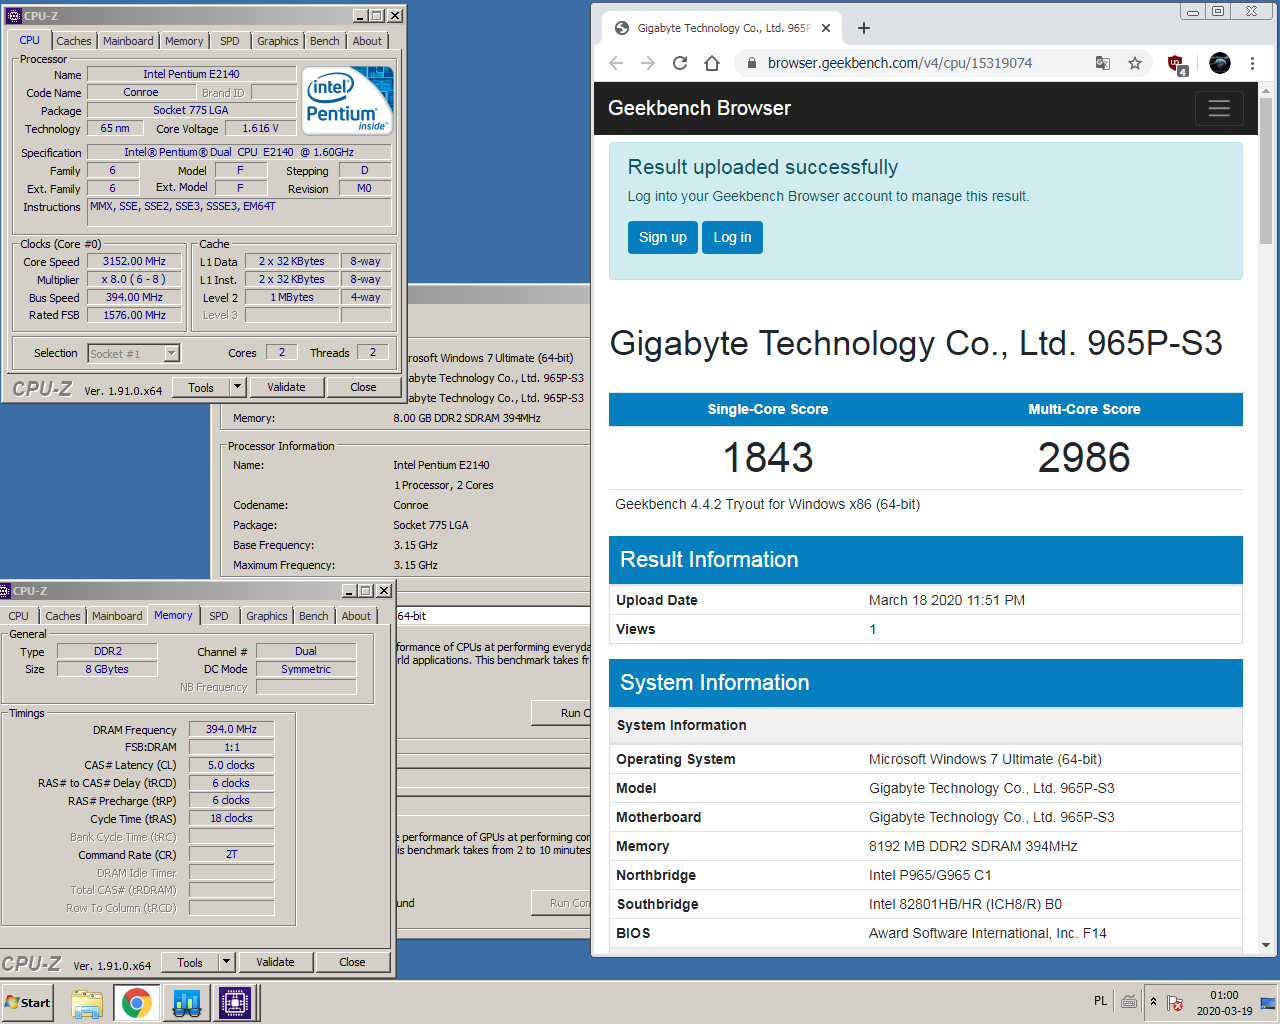This screenshot has height=1024, width=1280.
Task: Click Tools button in top CPU-Z window
Action: point(201,387)
